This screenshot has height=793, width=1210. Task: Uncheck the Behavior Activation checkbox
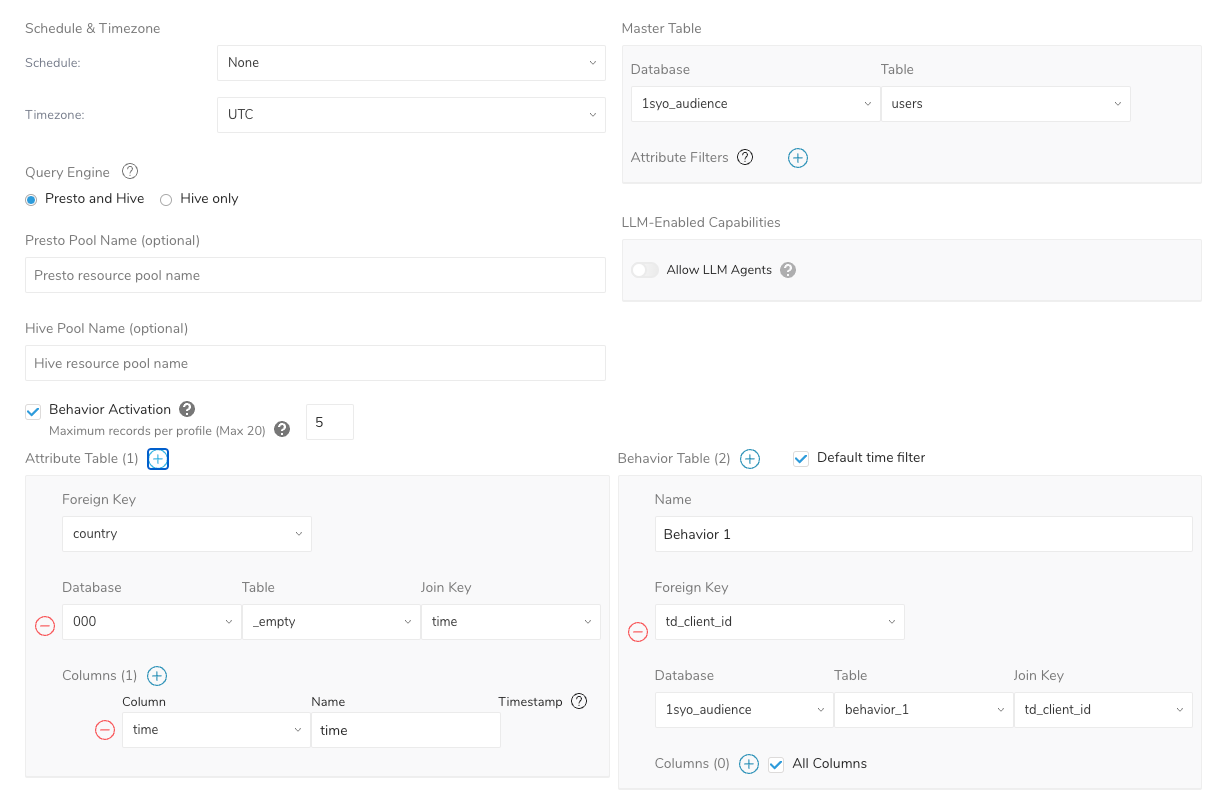click(33, 411)
